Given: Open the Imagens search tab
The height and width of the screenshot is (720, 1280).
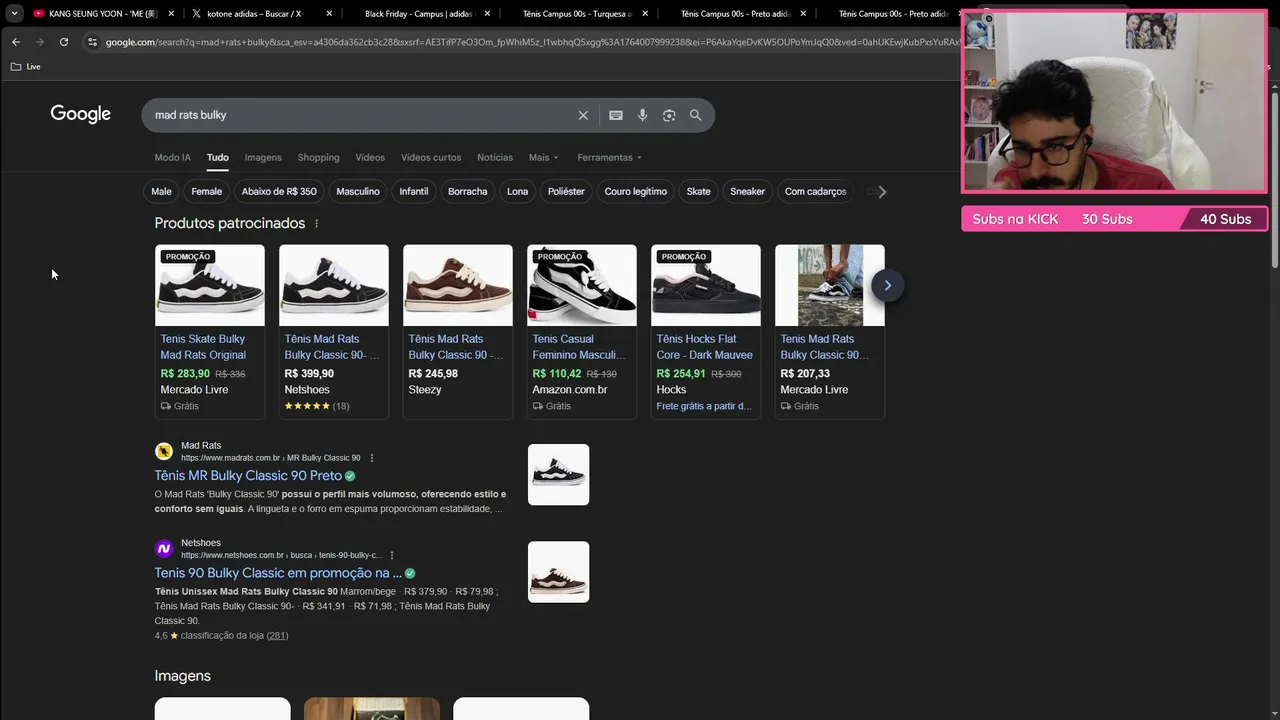Looking at the screenshot, I should click(263, 157).
